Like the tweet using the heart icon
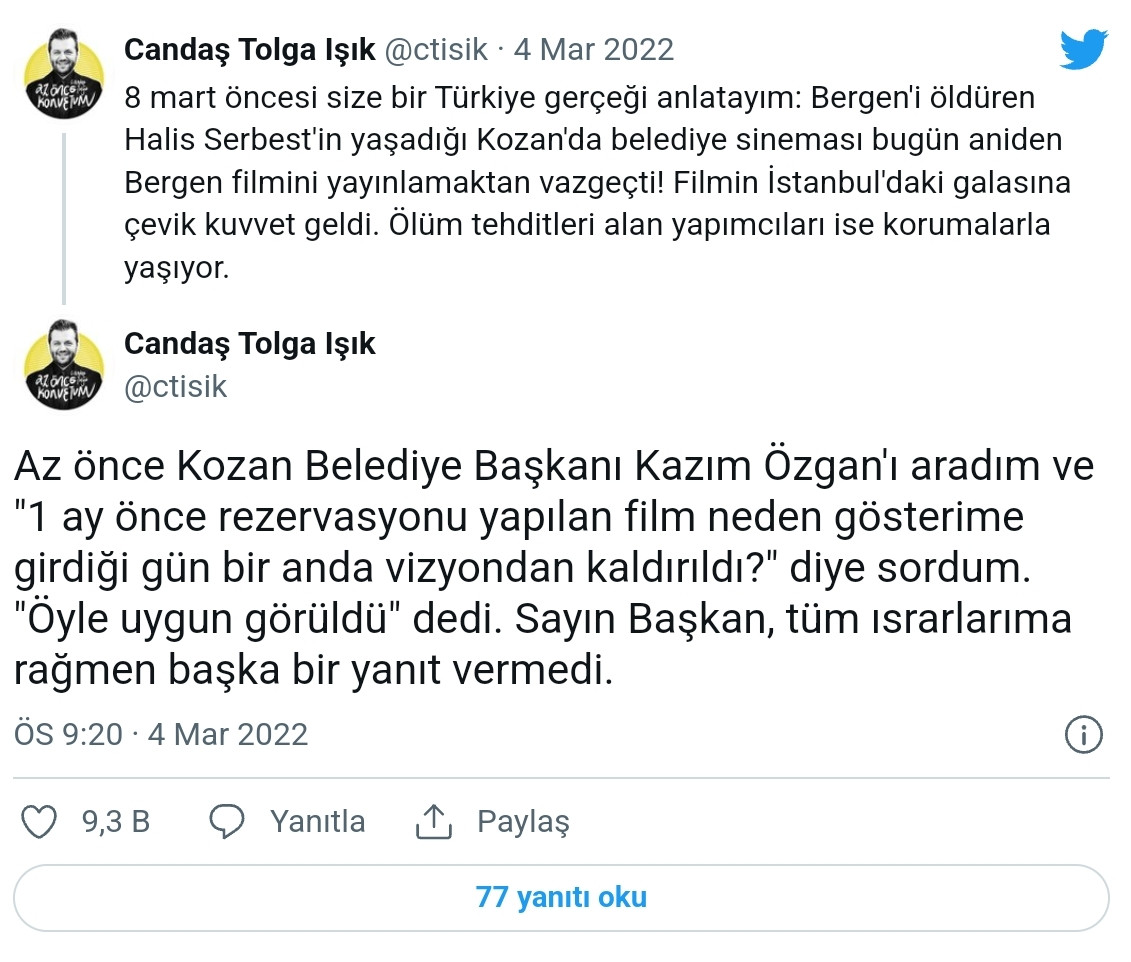The height and width of the screenshot is (962, 1131). coord(39,822)
